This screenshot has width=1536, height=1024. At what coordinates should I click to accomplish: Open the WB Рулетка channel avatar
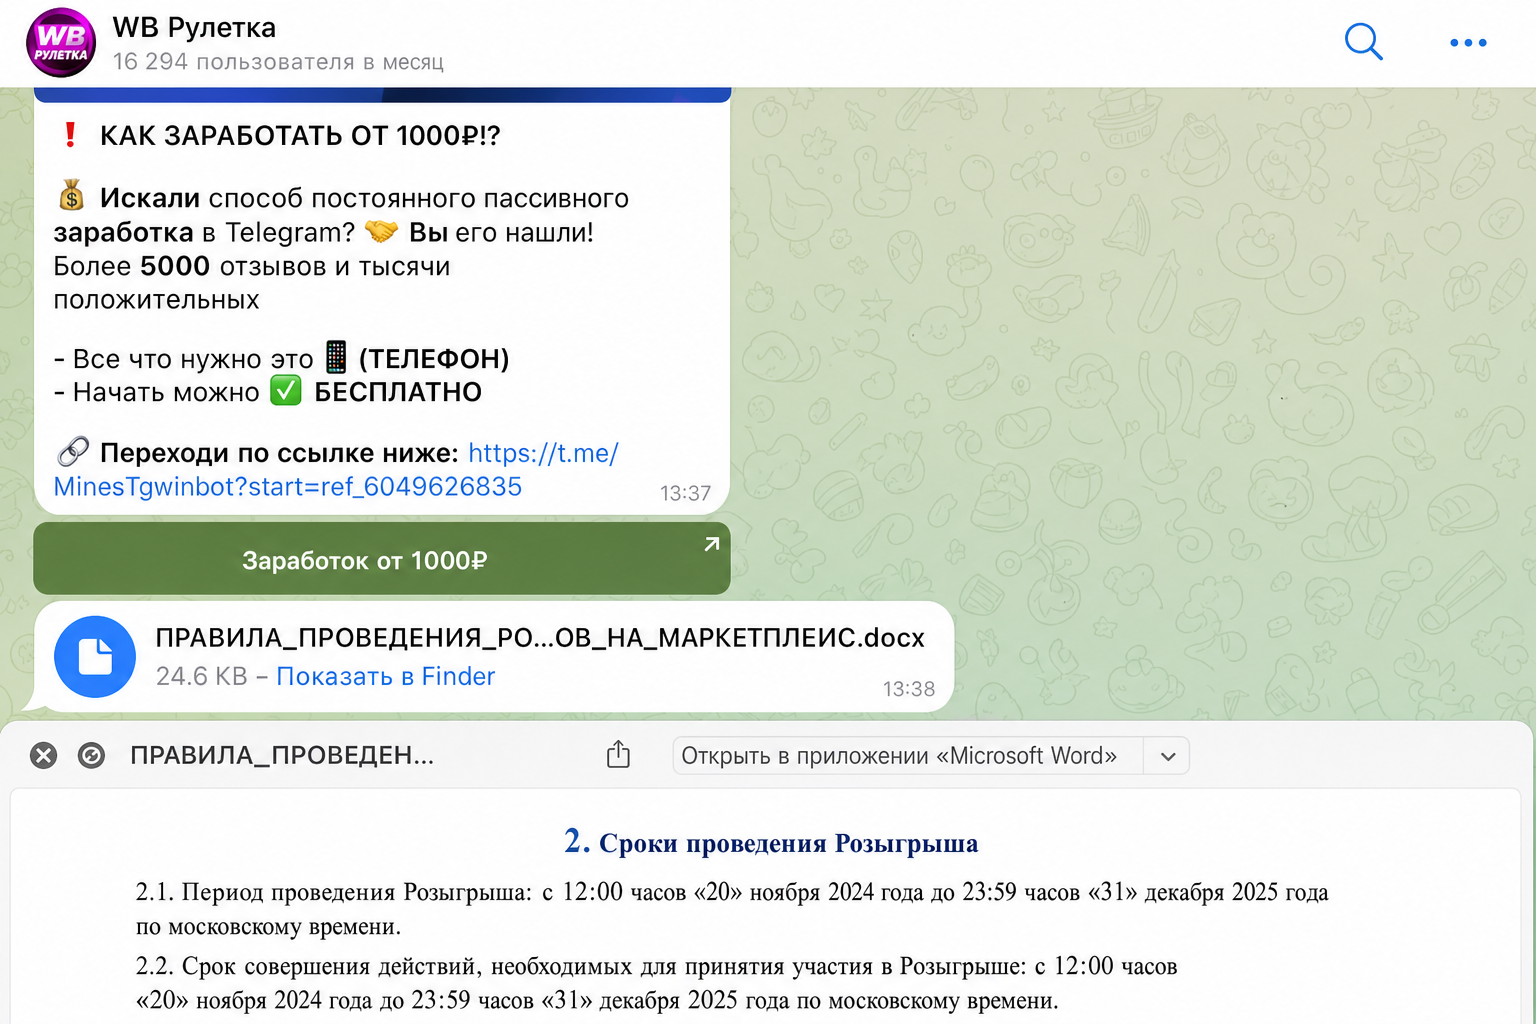click(x=60, y=43)
